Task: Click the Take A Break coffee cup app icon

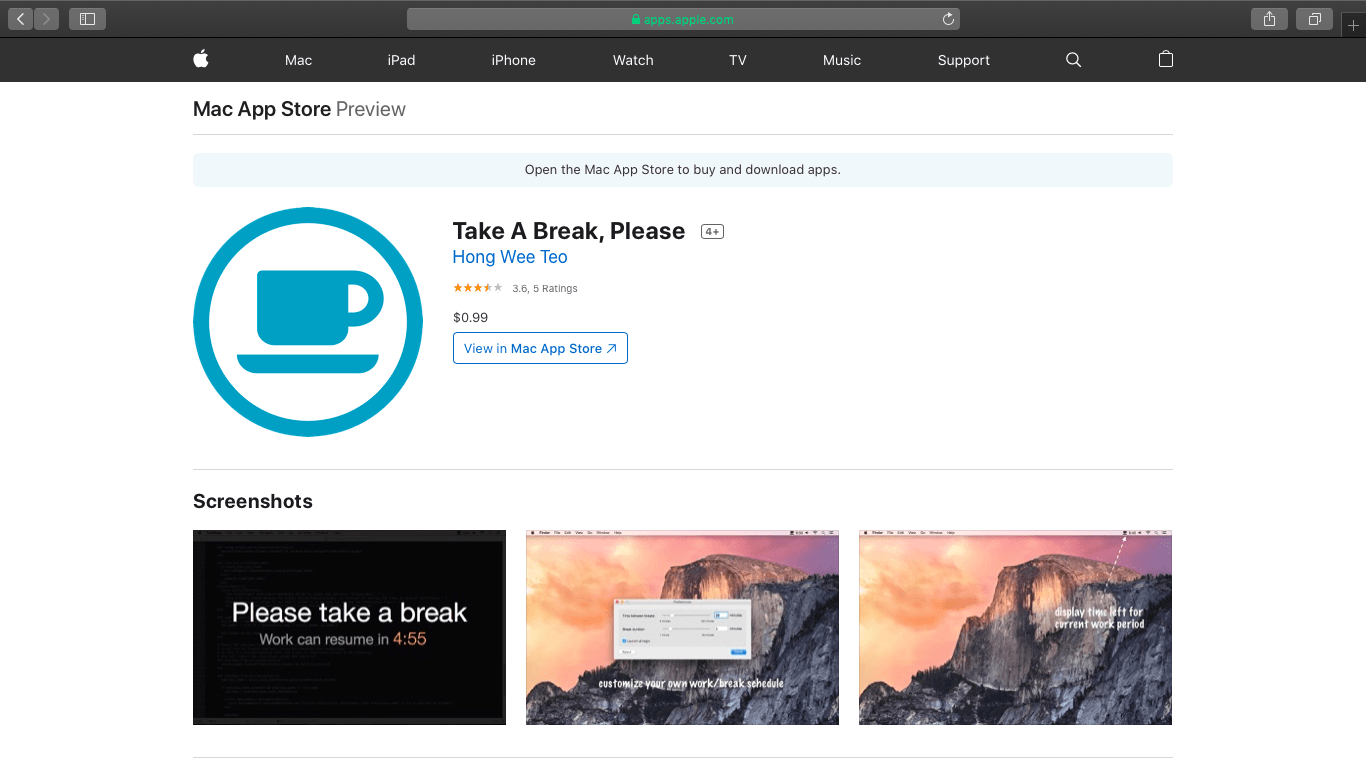Action: click(308, 322)
